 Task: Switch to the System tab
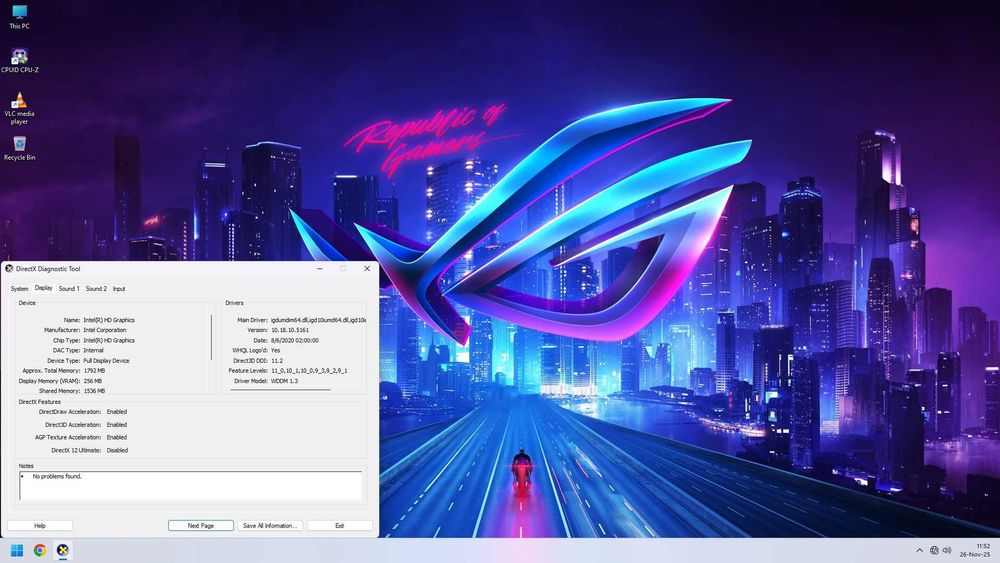19,289
